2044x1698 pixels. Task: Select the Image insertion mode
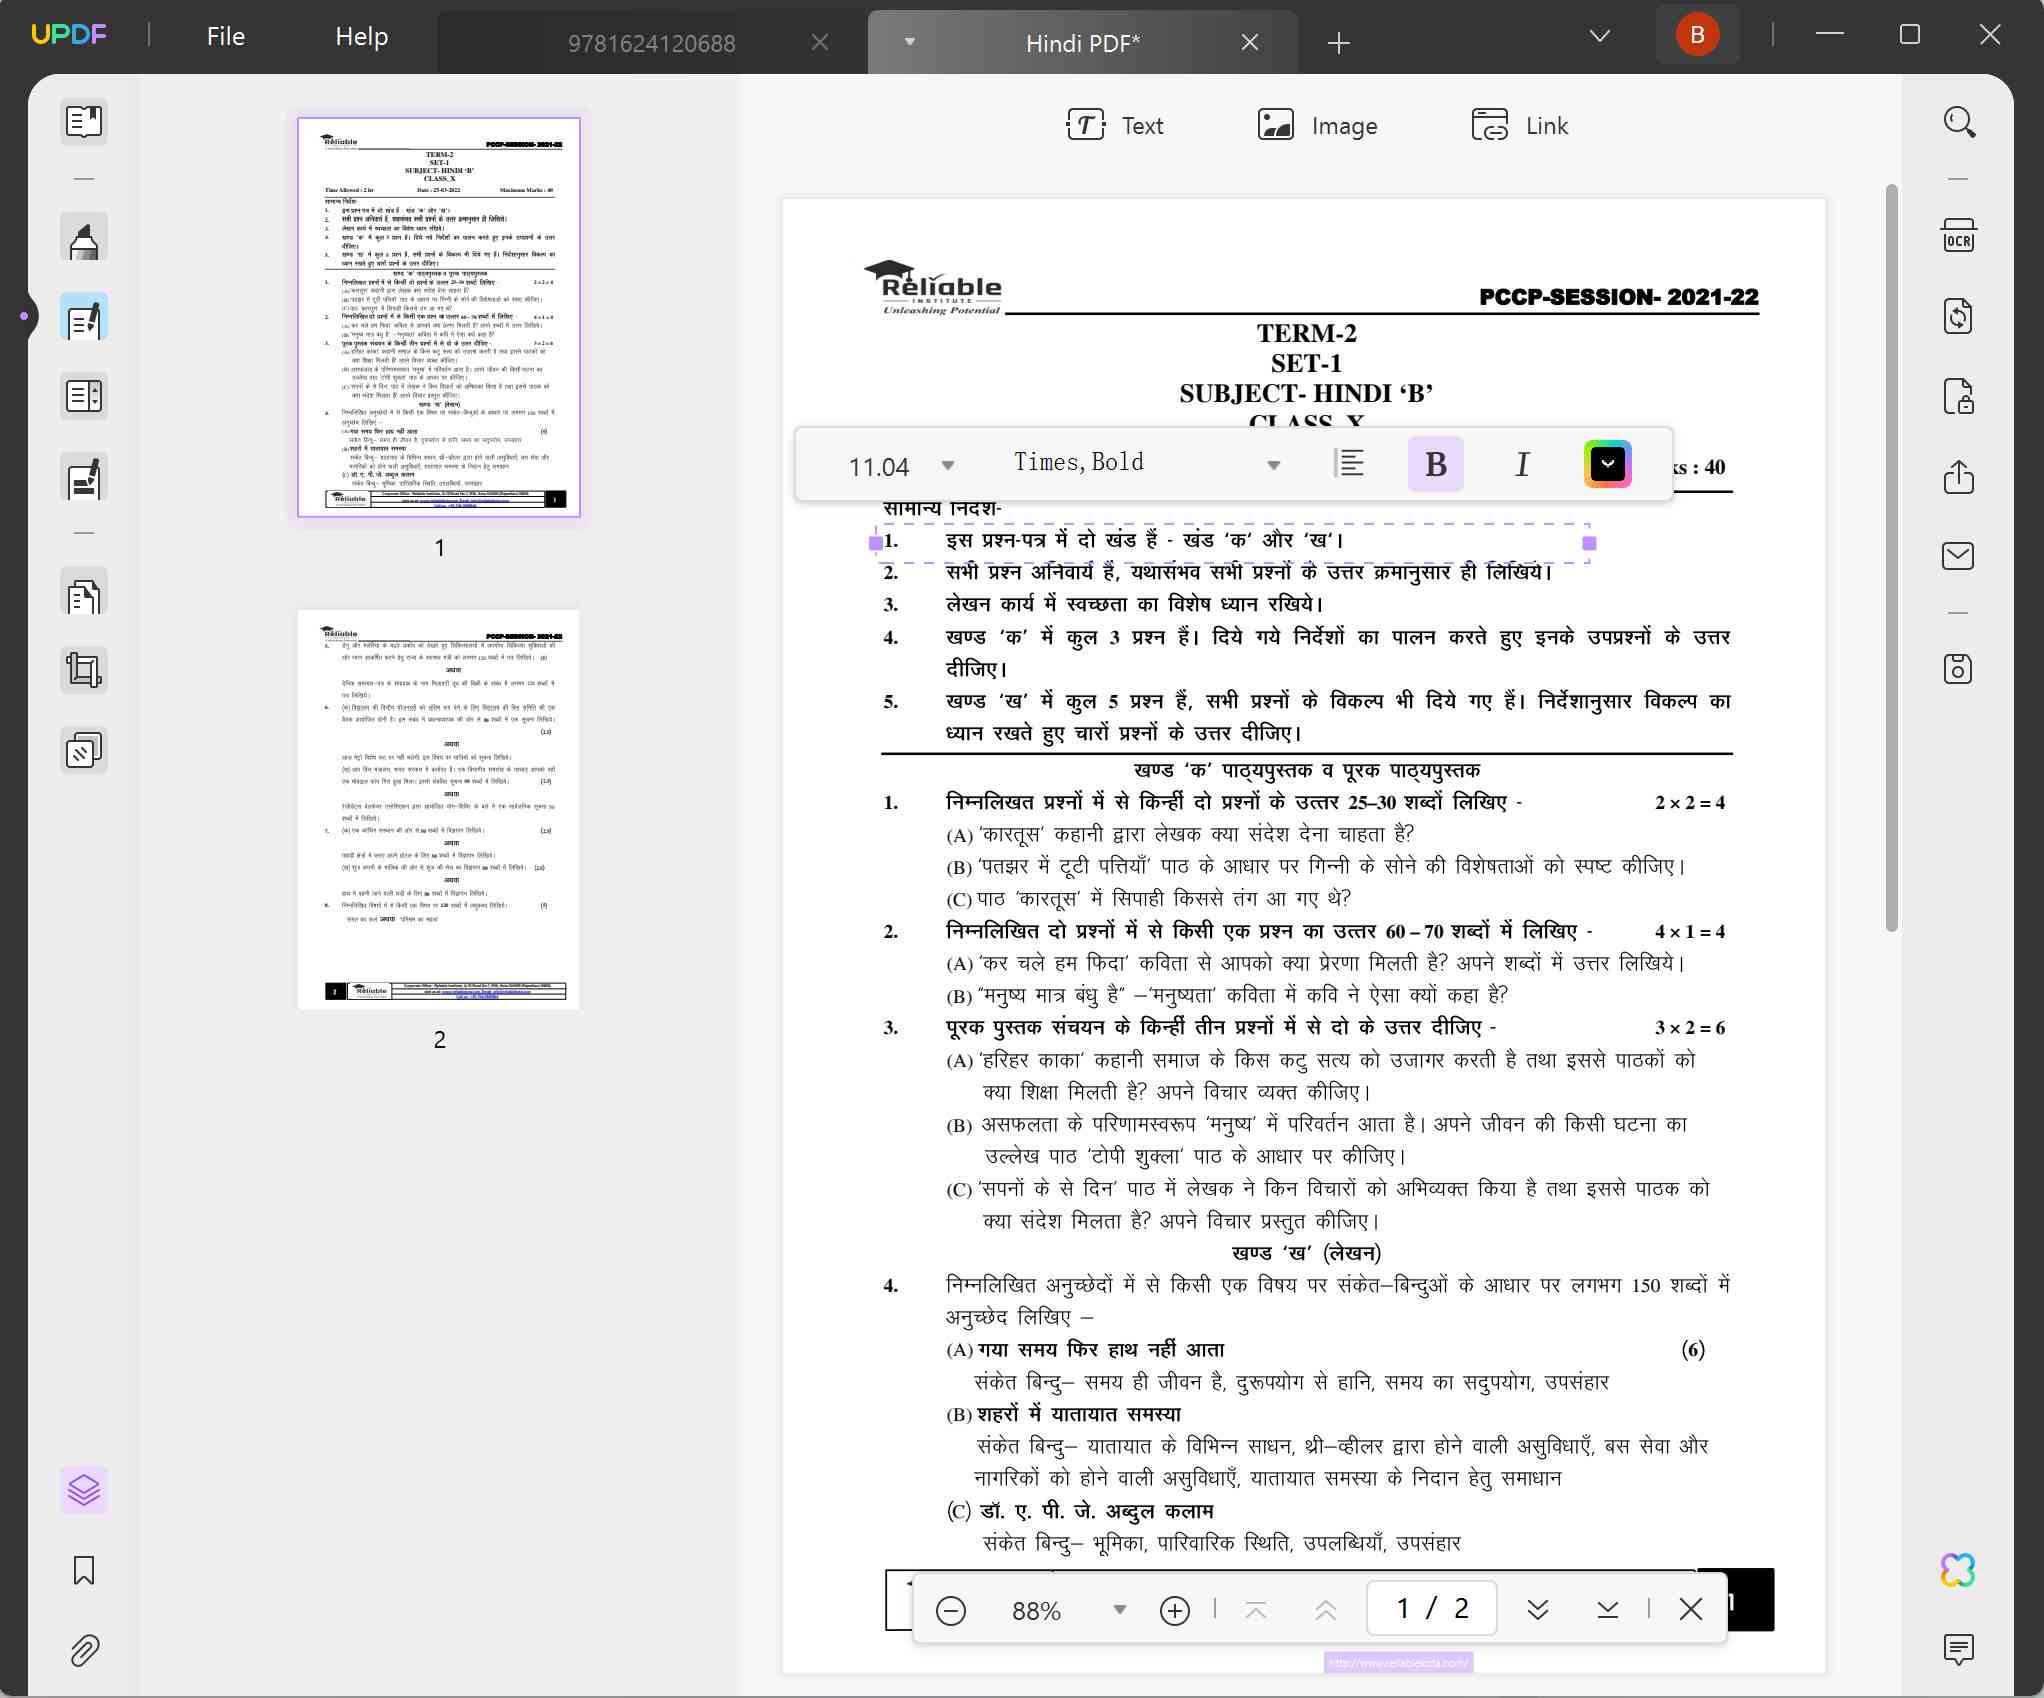click(1318, 125)
